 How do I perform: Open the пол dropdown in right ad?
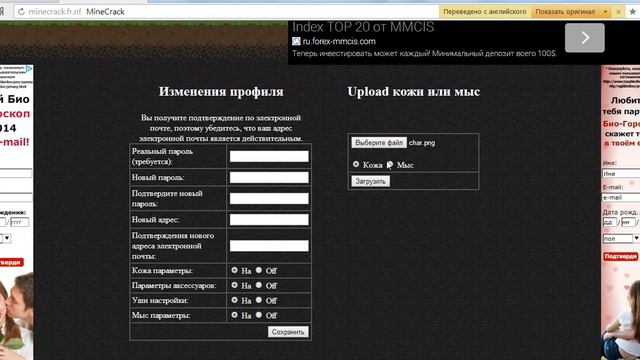[x=621, y=238]
